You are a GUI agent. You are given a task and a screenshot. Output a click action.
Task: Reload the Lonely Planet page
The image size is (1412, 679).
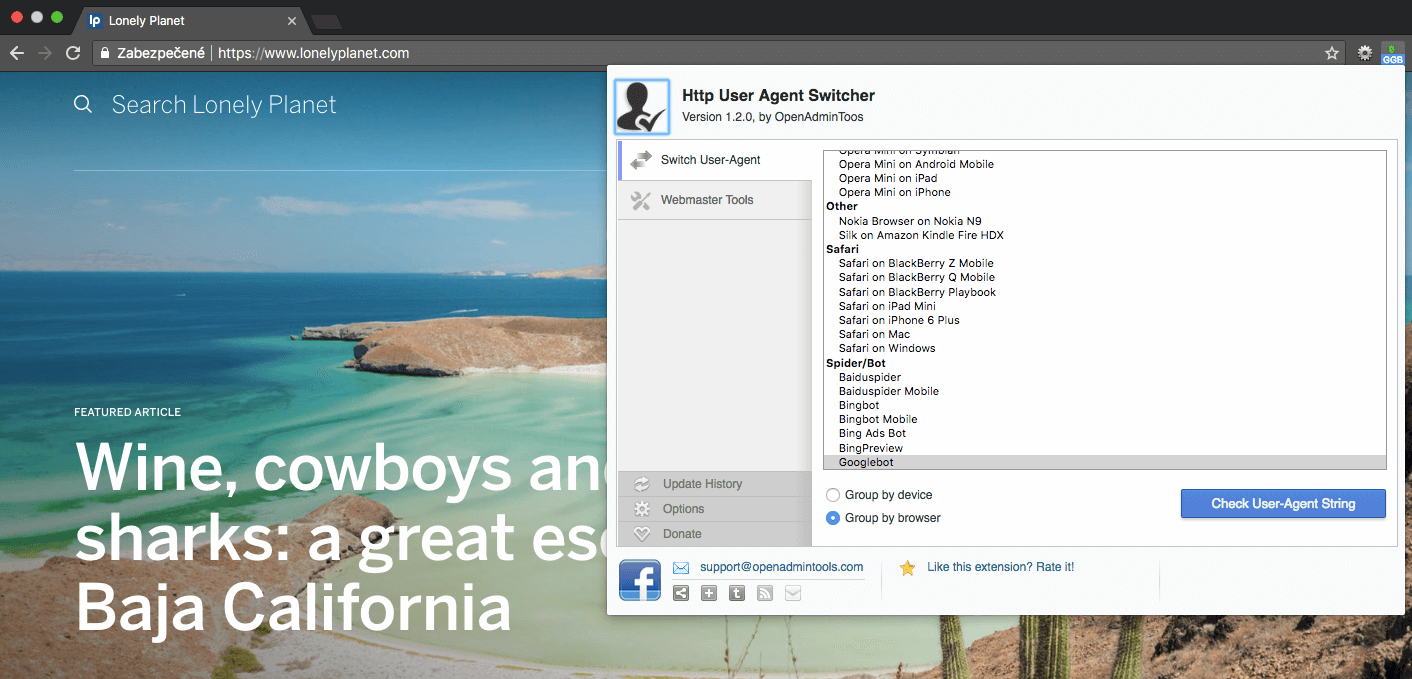click(72, 53)
